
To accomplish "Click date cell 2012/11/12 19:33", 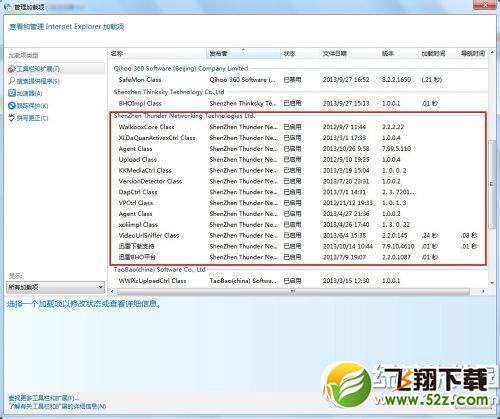I will coord(348,203).
